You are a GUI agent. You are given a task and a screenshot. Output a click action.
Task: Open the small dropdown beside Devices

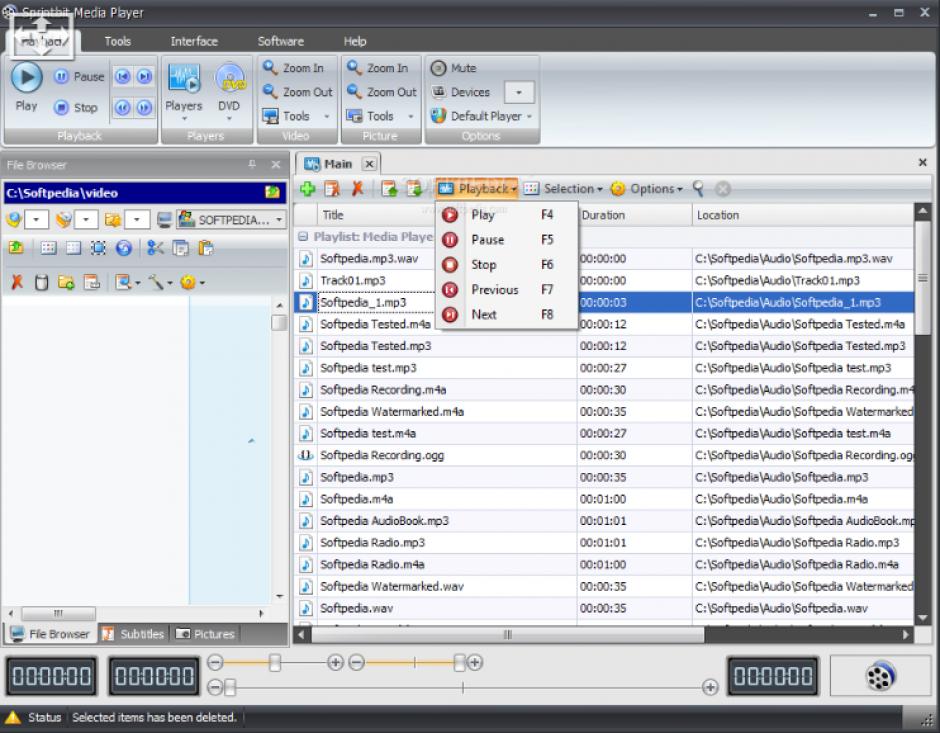tap(519, 92)
